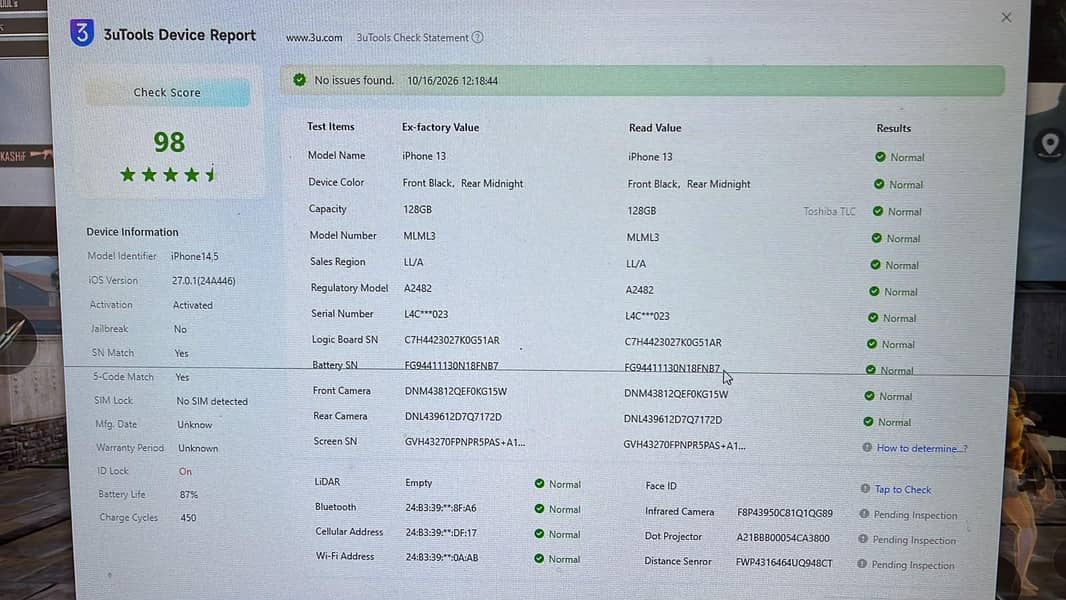The image size is (1066, 600).
Task: Click the Infrared Camera pending info icon
Action: point(864,514)
